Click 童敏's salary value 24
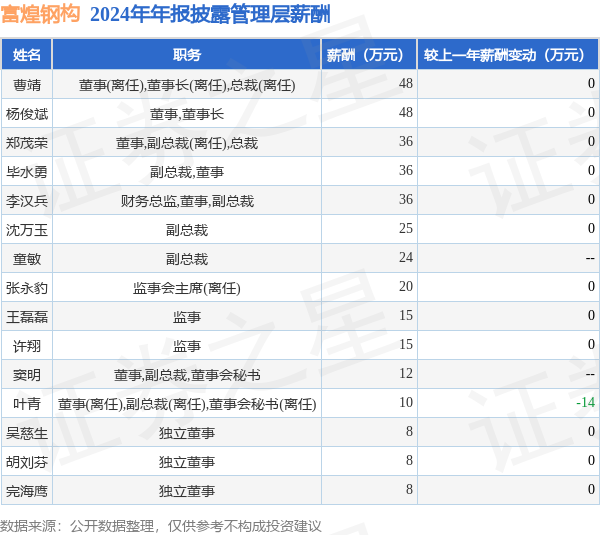 pyautogui.click(x=406, y=257)
